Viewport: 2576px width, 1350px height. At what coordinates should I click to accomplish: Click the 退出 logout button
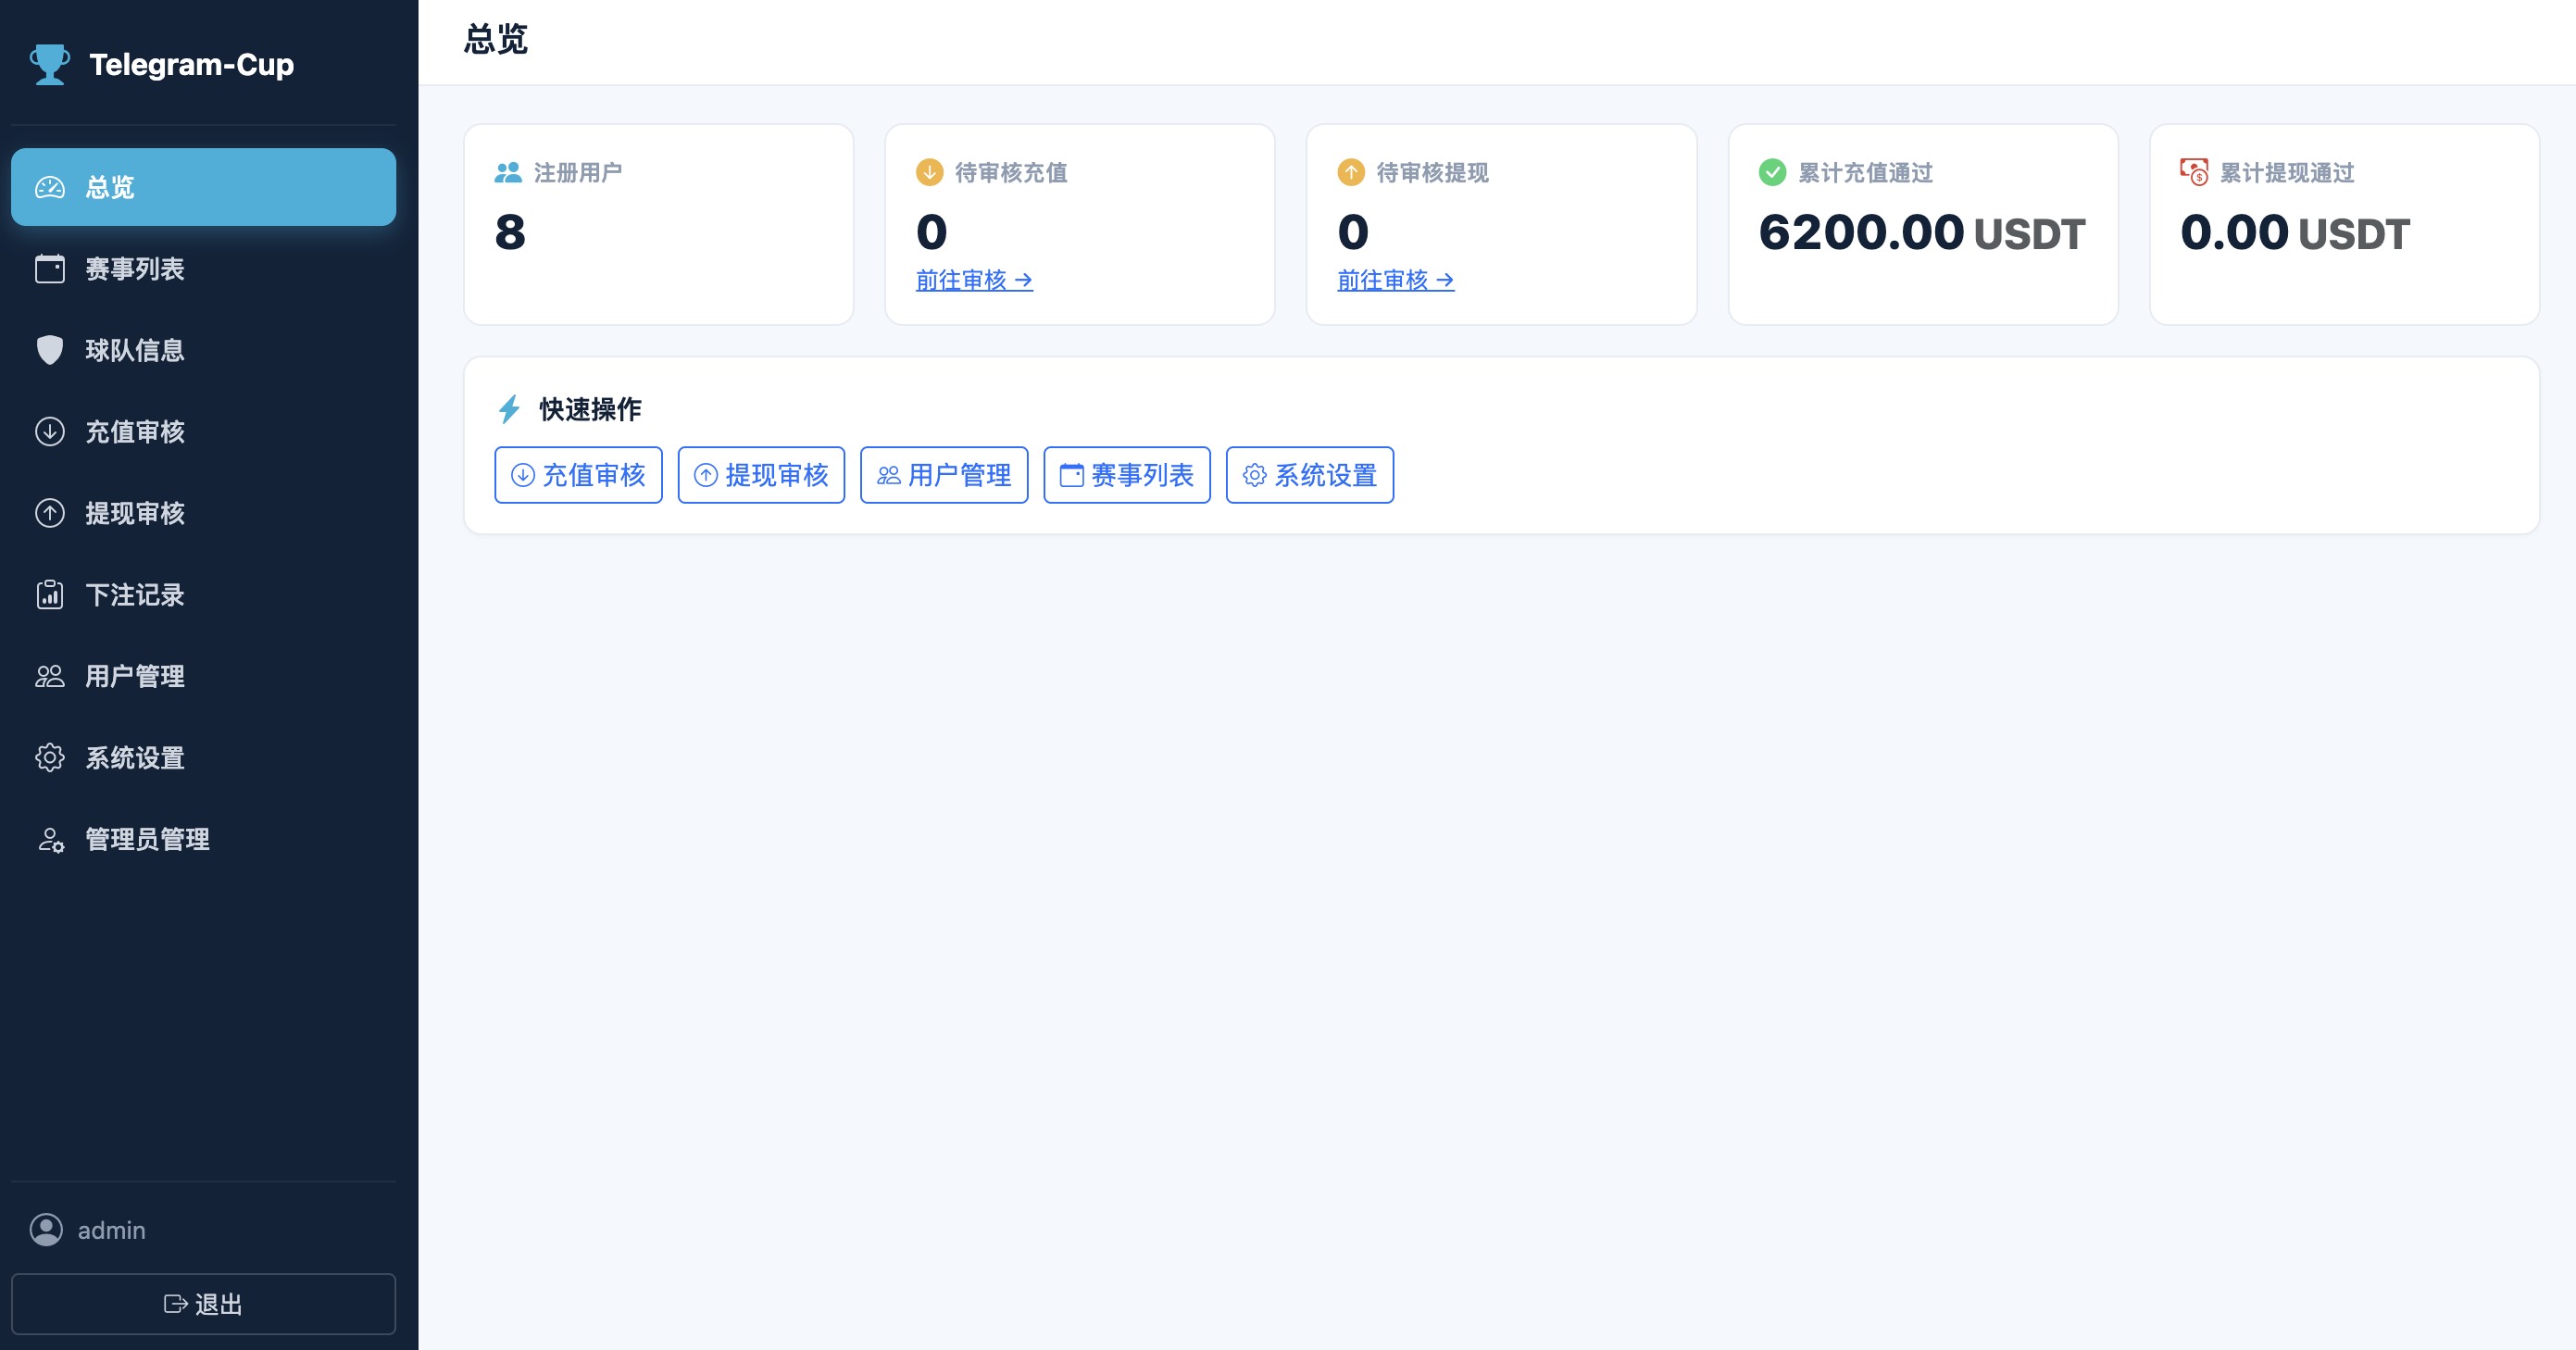tap(203, 1304)
